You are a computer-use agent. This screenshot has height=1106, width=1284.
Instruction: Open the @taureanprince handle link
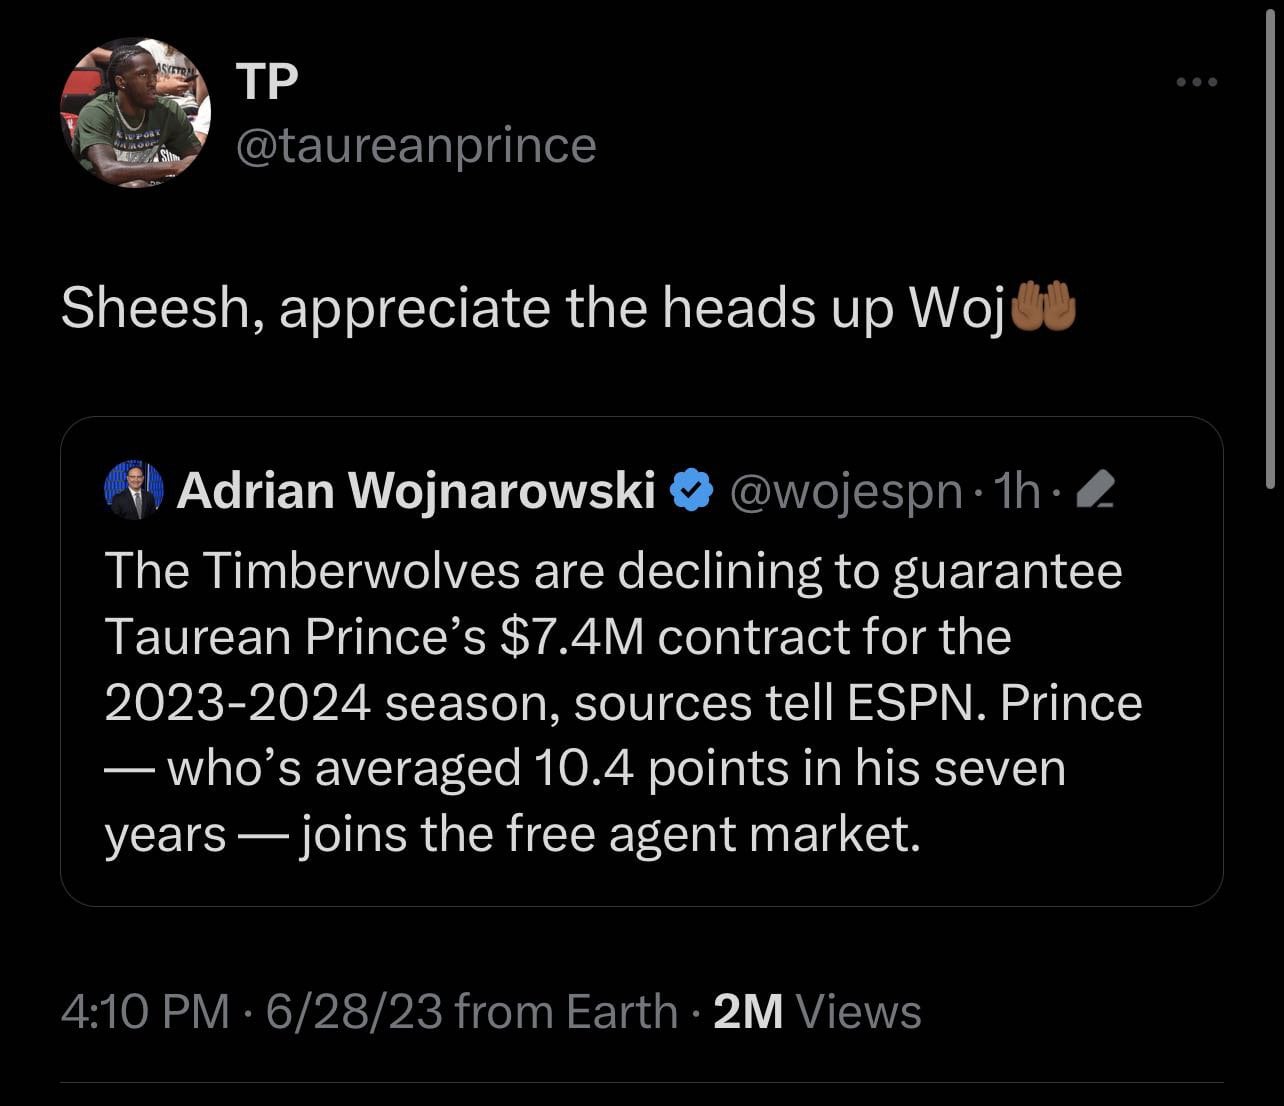pyautogui.click(x=416, y=146)
